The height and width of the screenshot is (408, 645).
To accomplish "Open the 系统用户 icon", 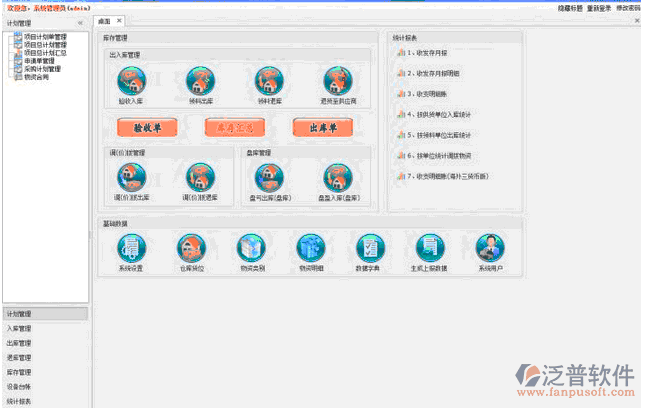I will (x=490, y=248).
